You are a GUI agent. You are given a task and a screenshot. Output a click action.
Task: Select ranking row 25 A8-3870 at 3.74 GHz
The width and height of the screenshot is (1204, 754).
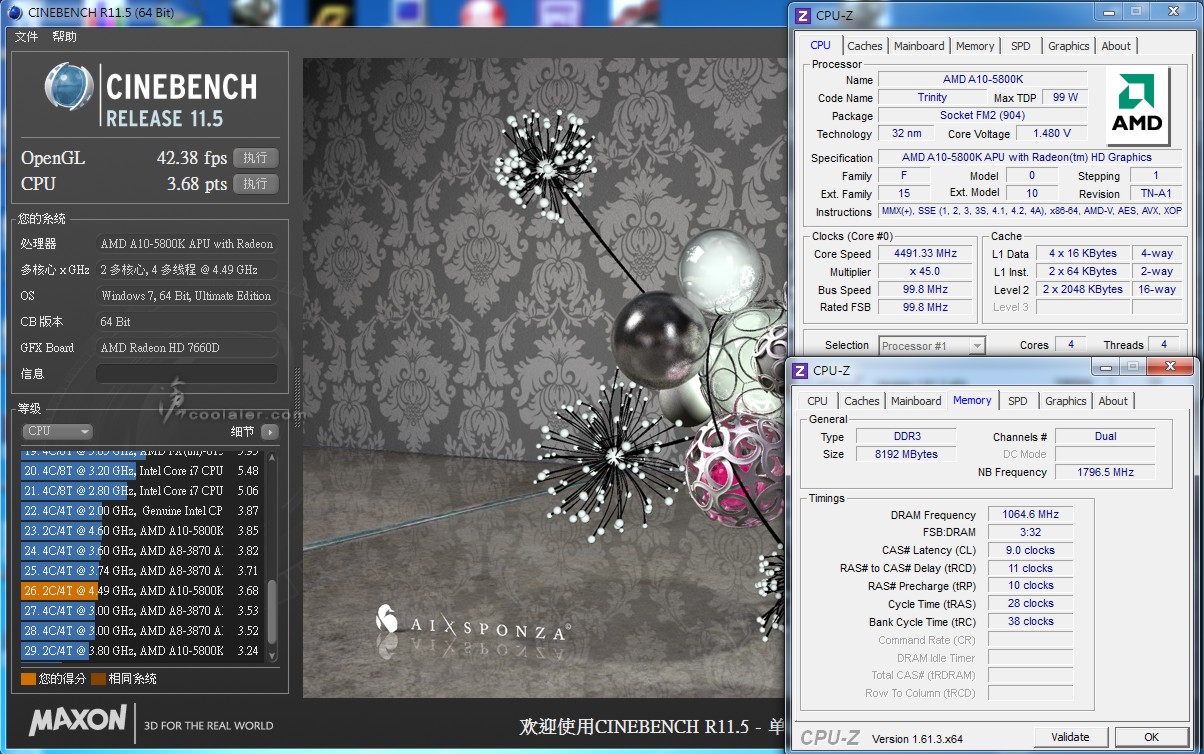(142, 571)
